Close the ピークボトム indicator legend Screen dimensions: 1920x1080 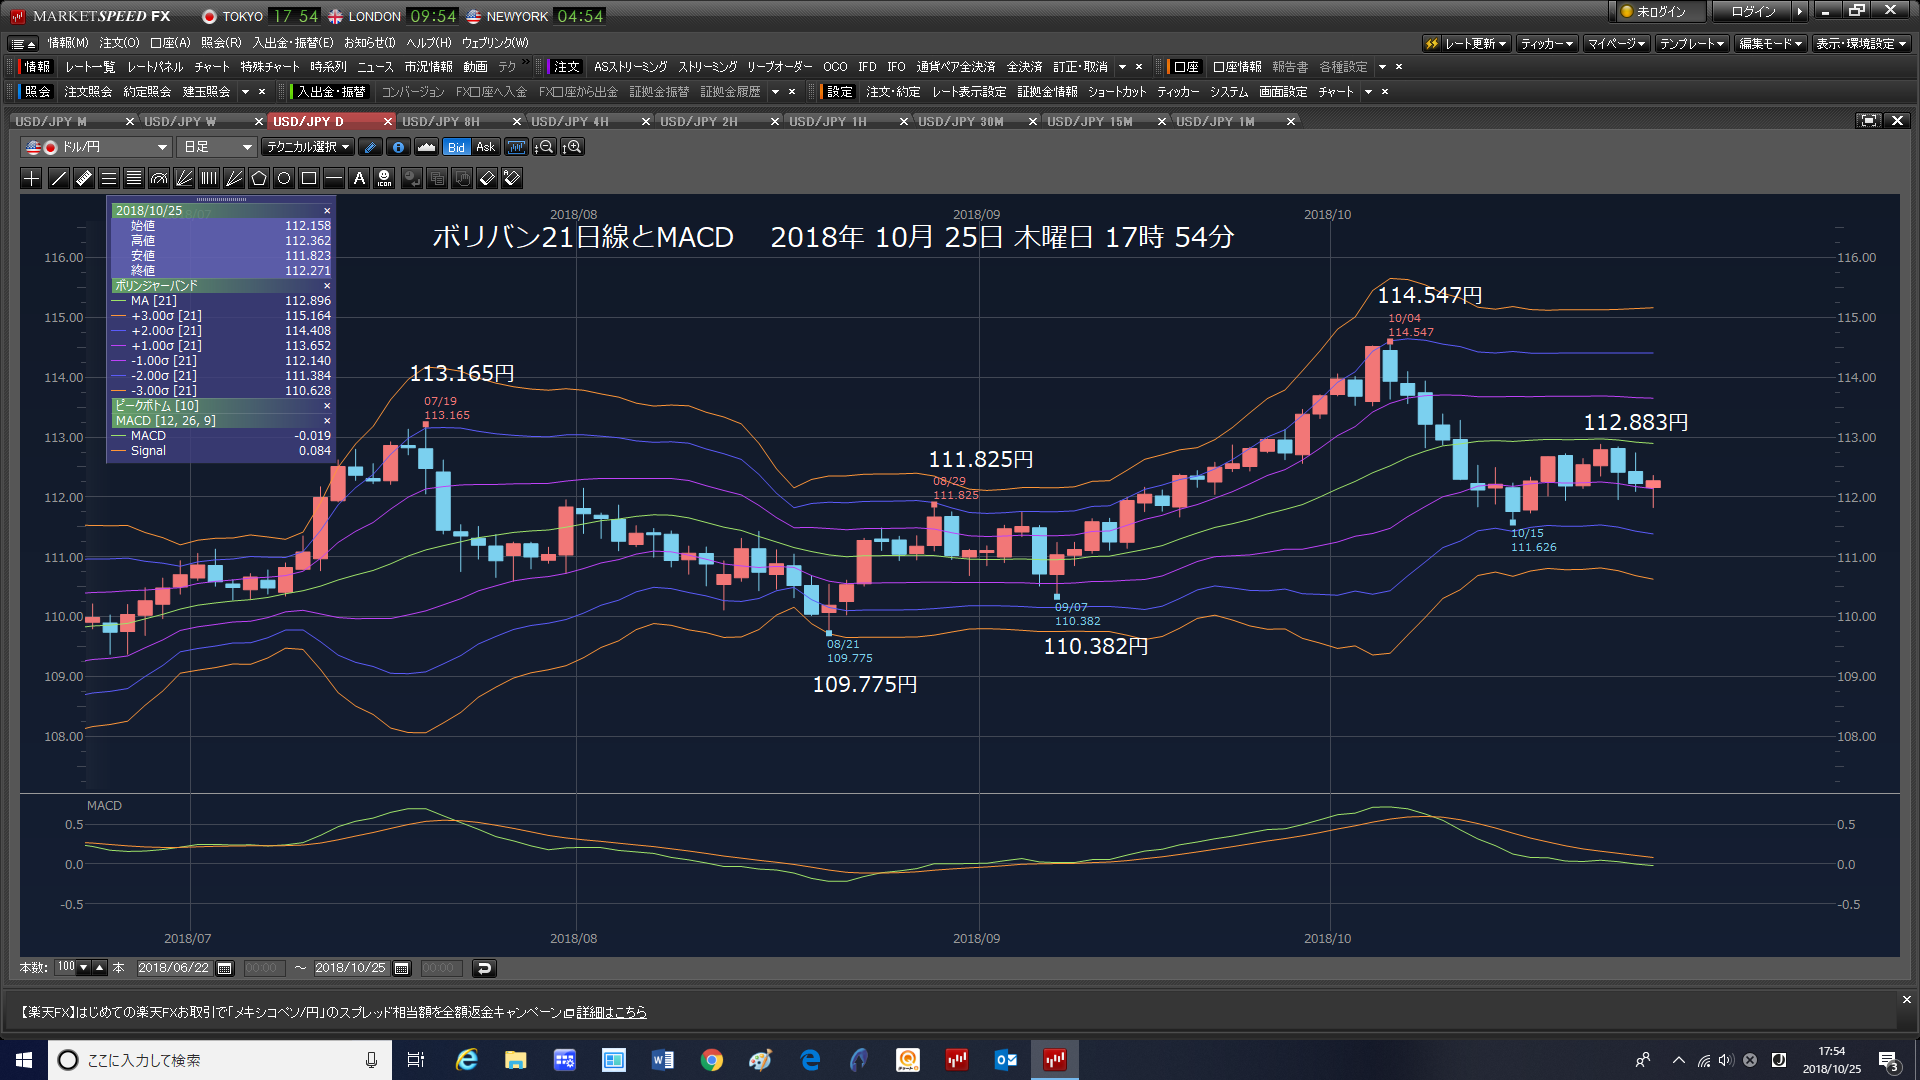point(327,406)
